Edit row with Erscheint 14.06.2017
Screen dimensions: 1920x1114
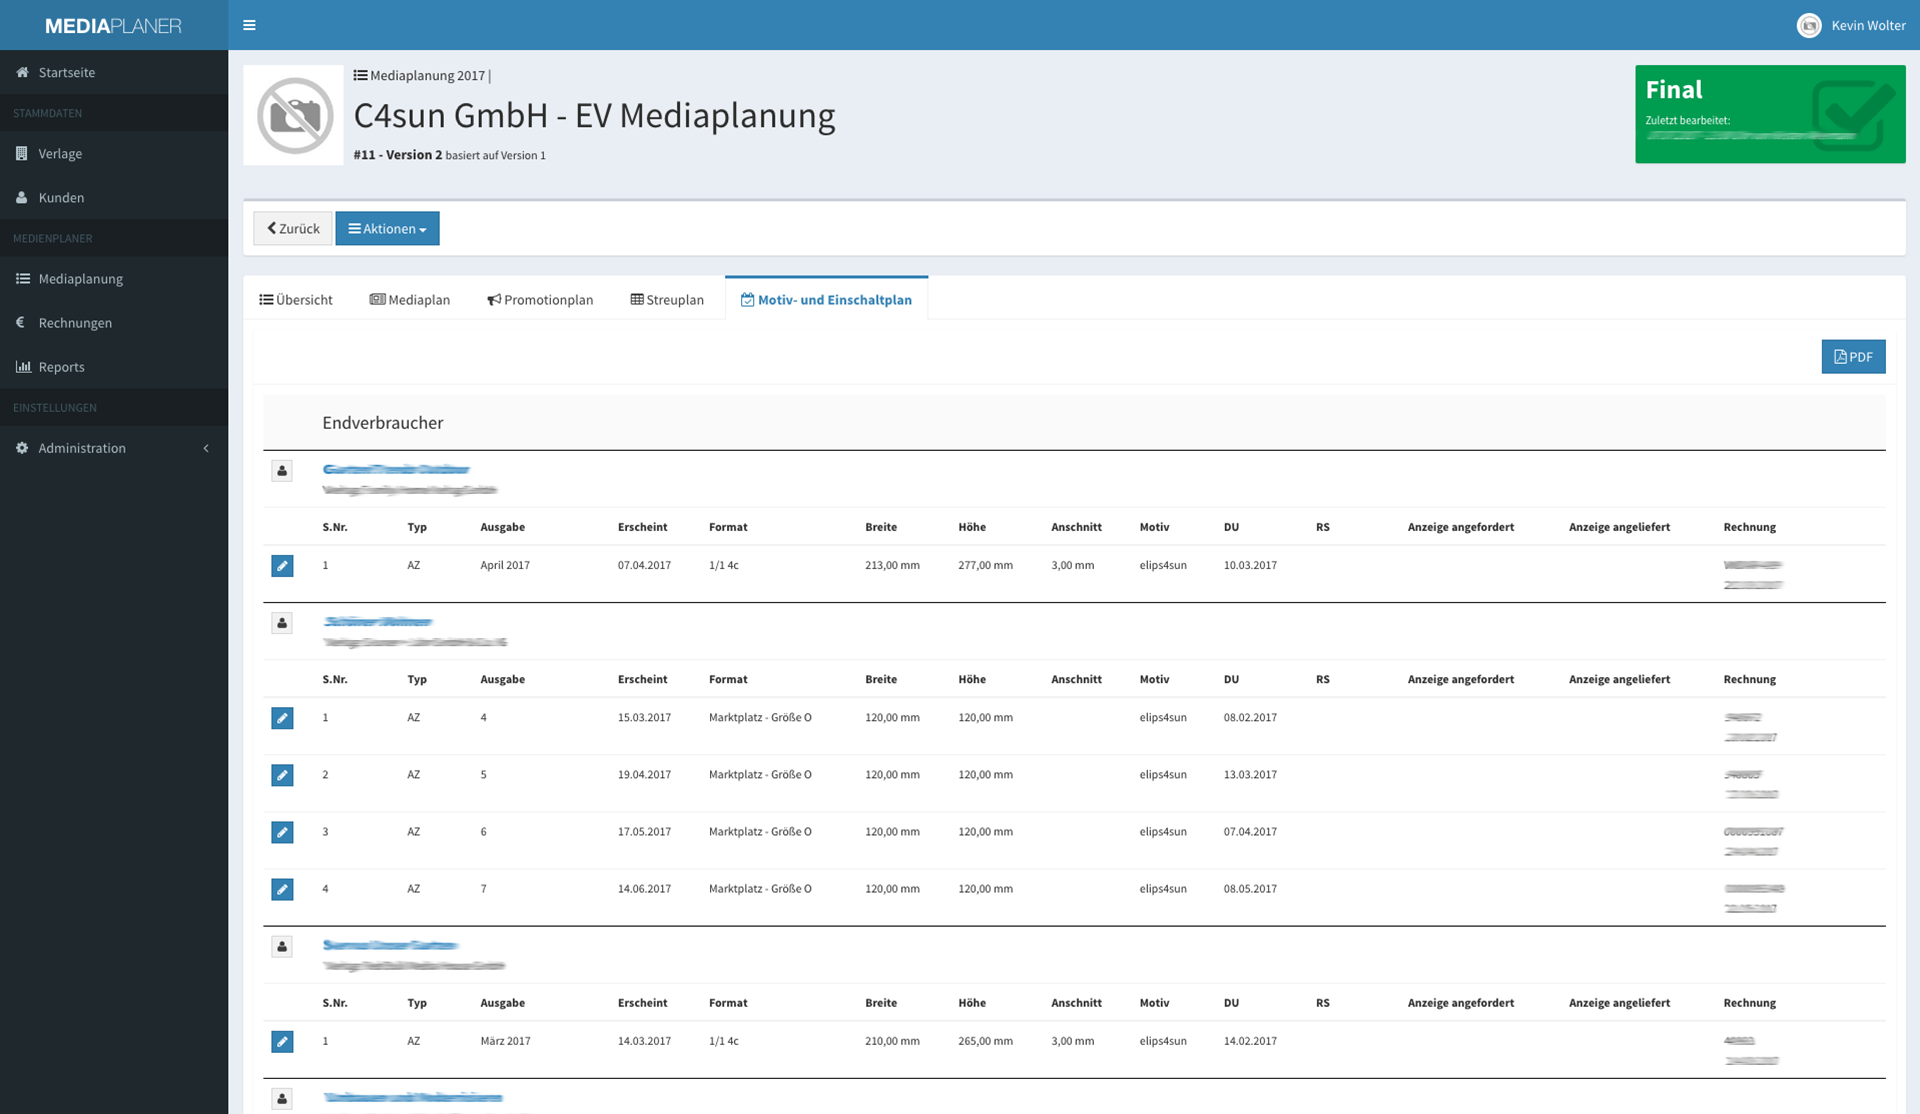point(282,889)
